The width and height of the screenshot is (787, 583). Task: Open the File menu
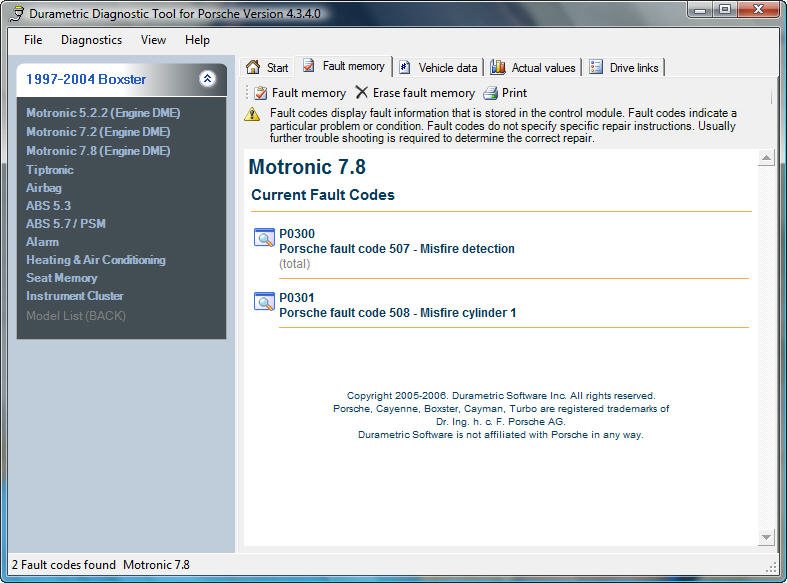point(33,40)
